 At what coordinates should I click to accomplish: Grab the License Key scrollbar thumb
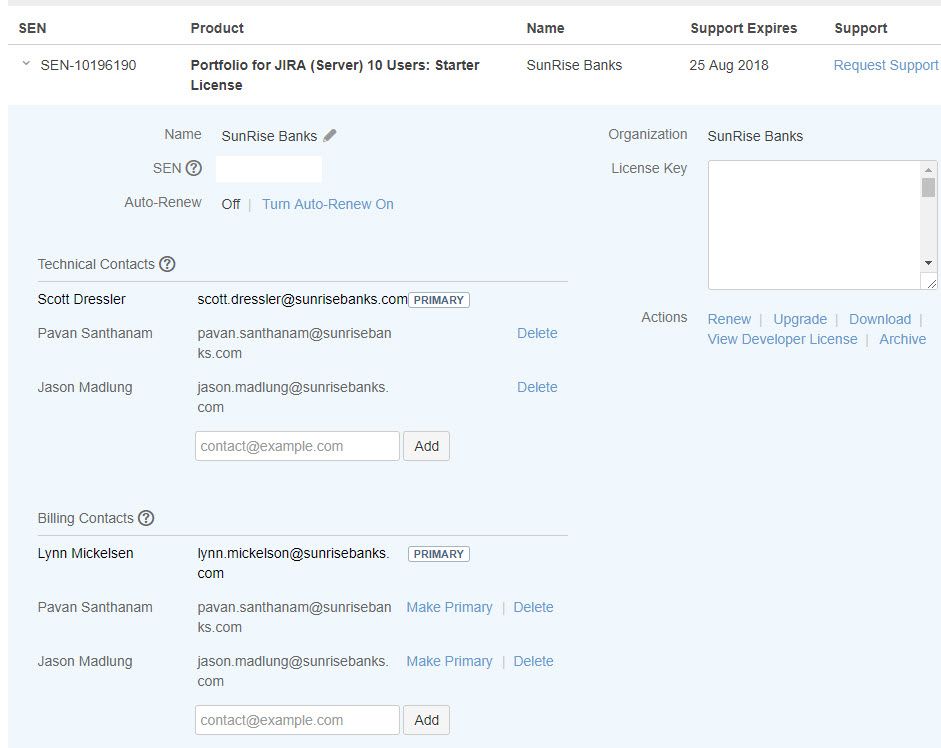pyautogui.click(x=928, y=187)
